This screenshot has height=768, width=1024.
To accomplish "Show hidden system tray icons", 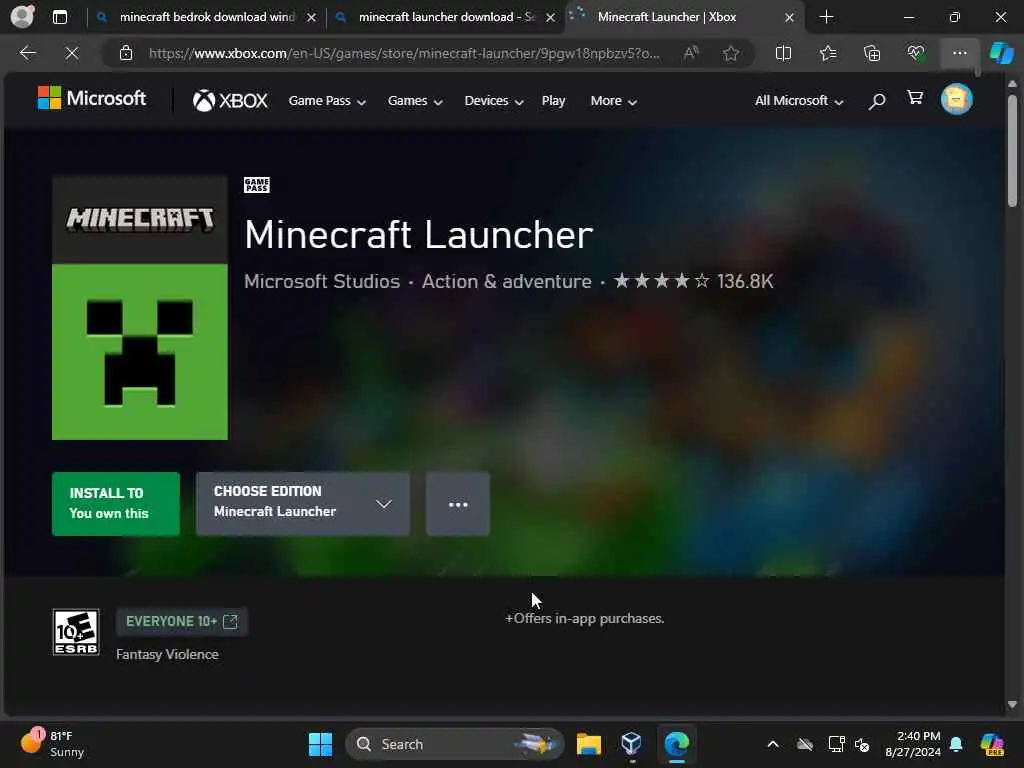I will (x=773, y=744).
